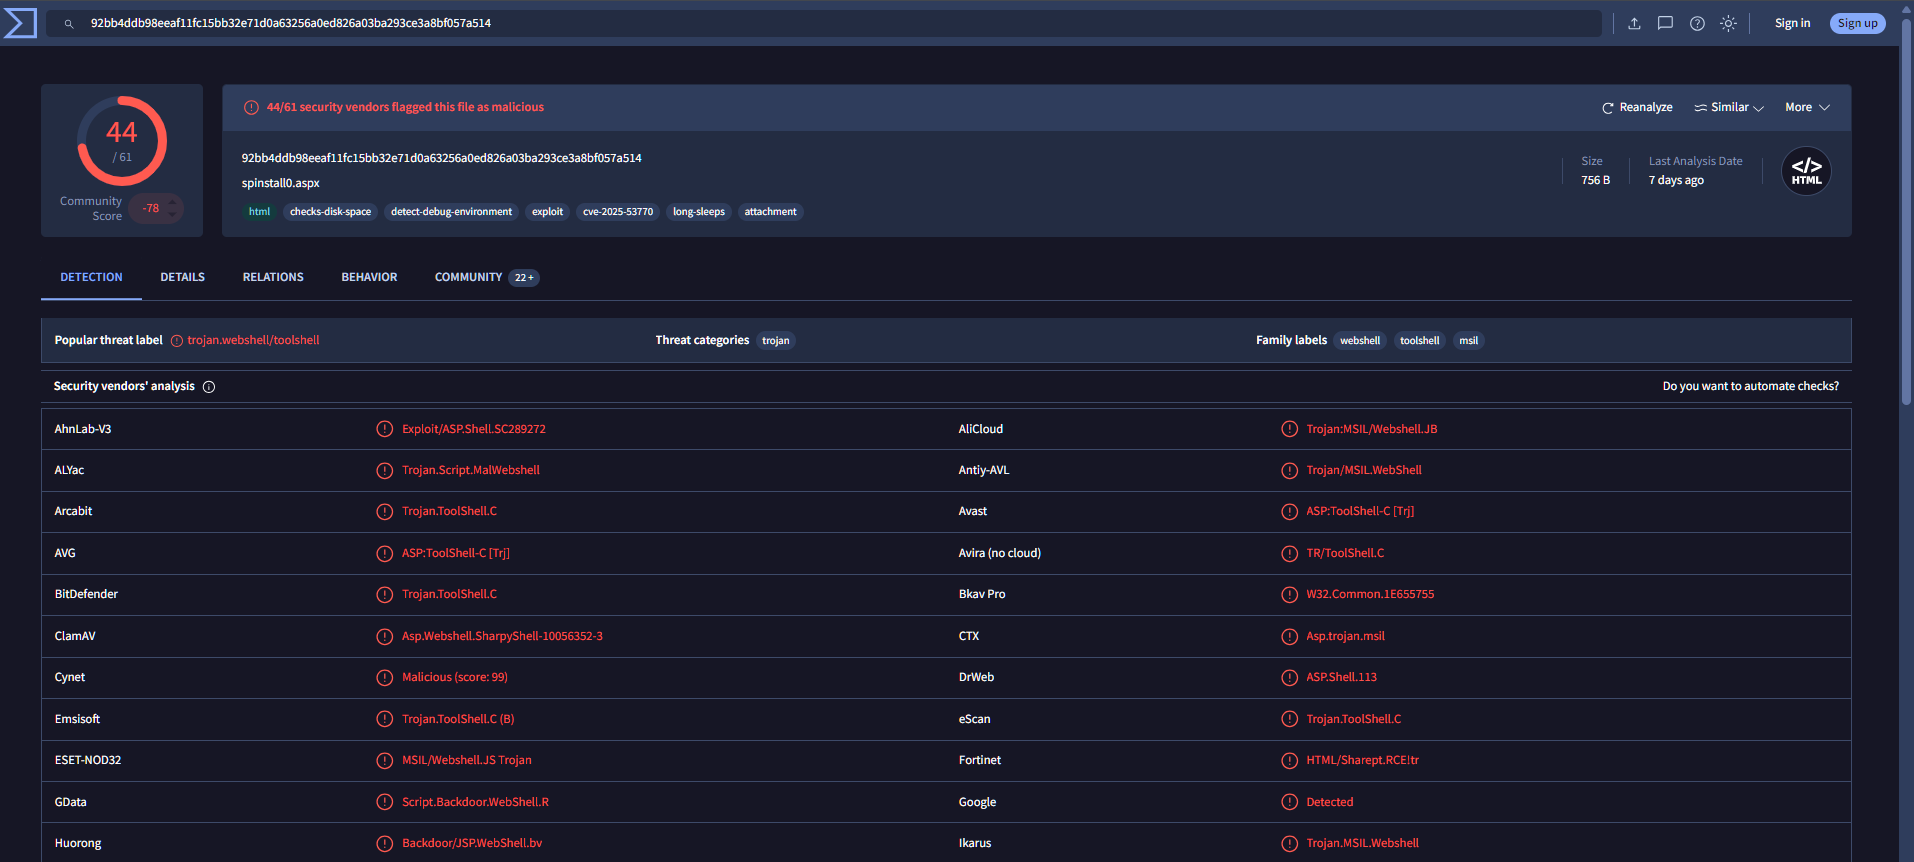1914x862 pixels.
Task: Click the reanalyze refresh arrow icon
Action: tap(1608, 108)
